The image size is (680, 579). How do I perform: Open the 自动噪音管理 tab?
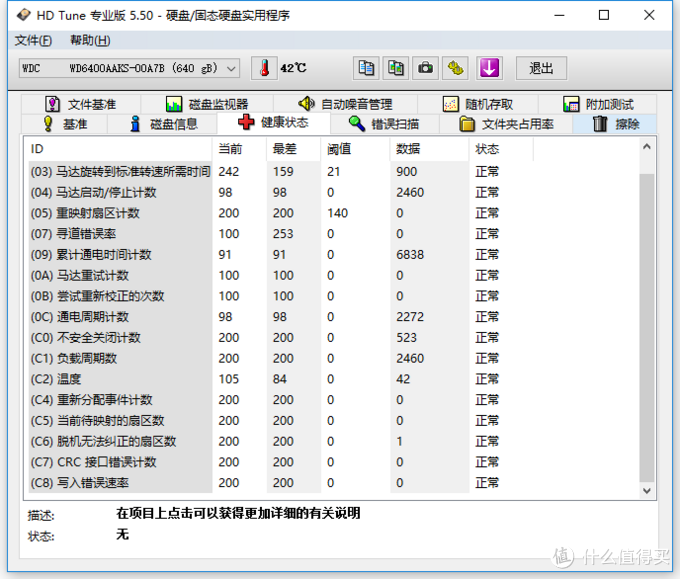pos(345,104)
